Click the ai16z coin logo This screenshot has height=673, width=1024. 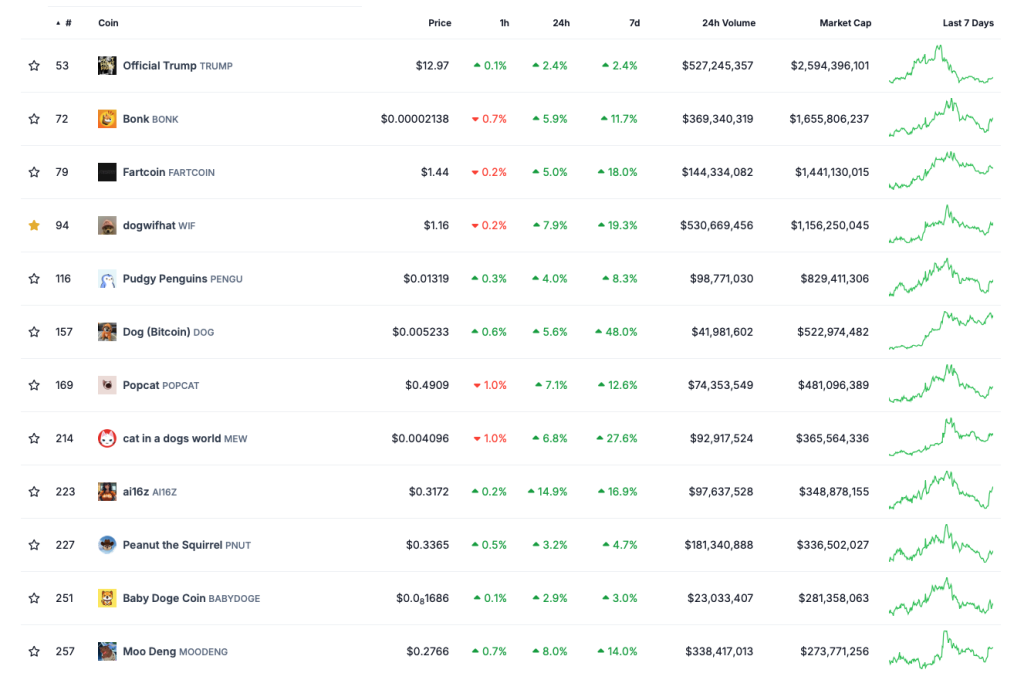(x=107, y=492)
